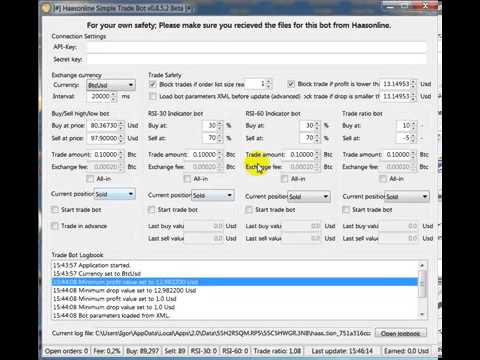Click Trade ratio bot Last buy value field
Screen dimensions: 480x360
tap(399, 226)
